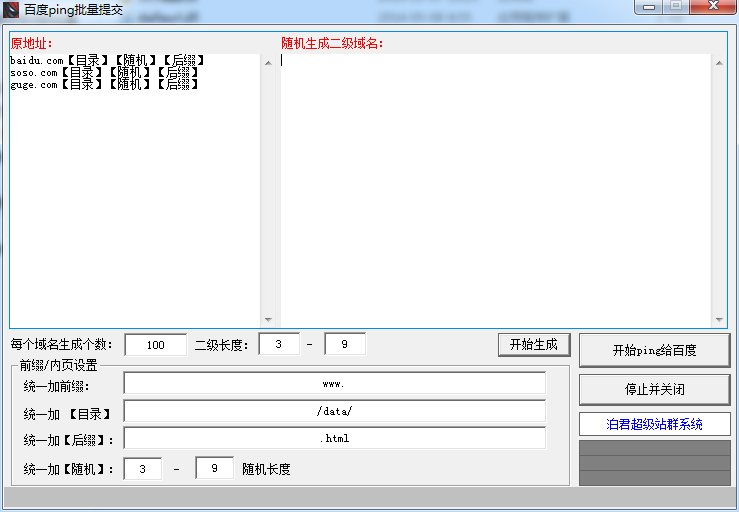Click down arrow of 原地址 scrollbar
Viewport: 739px width, 512px height.
pos(268,319)
